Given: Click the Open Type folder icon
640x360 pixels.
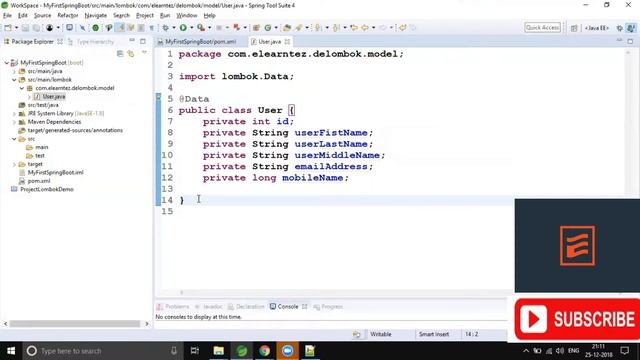Looking at the screenshot, I should [x=287, y=28].
